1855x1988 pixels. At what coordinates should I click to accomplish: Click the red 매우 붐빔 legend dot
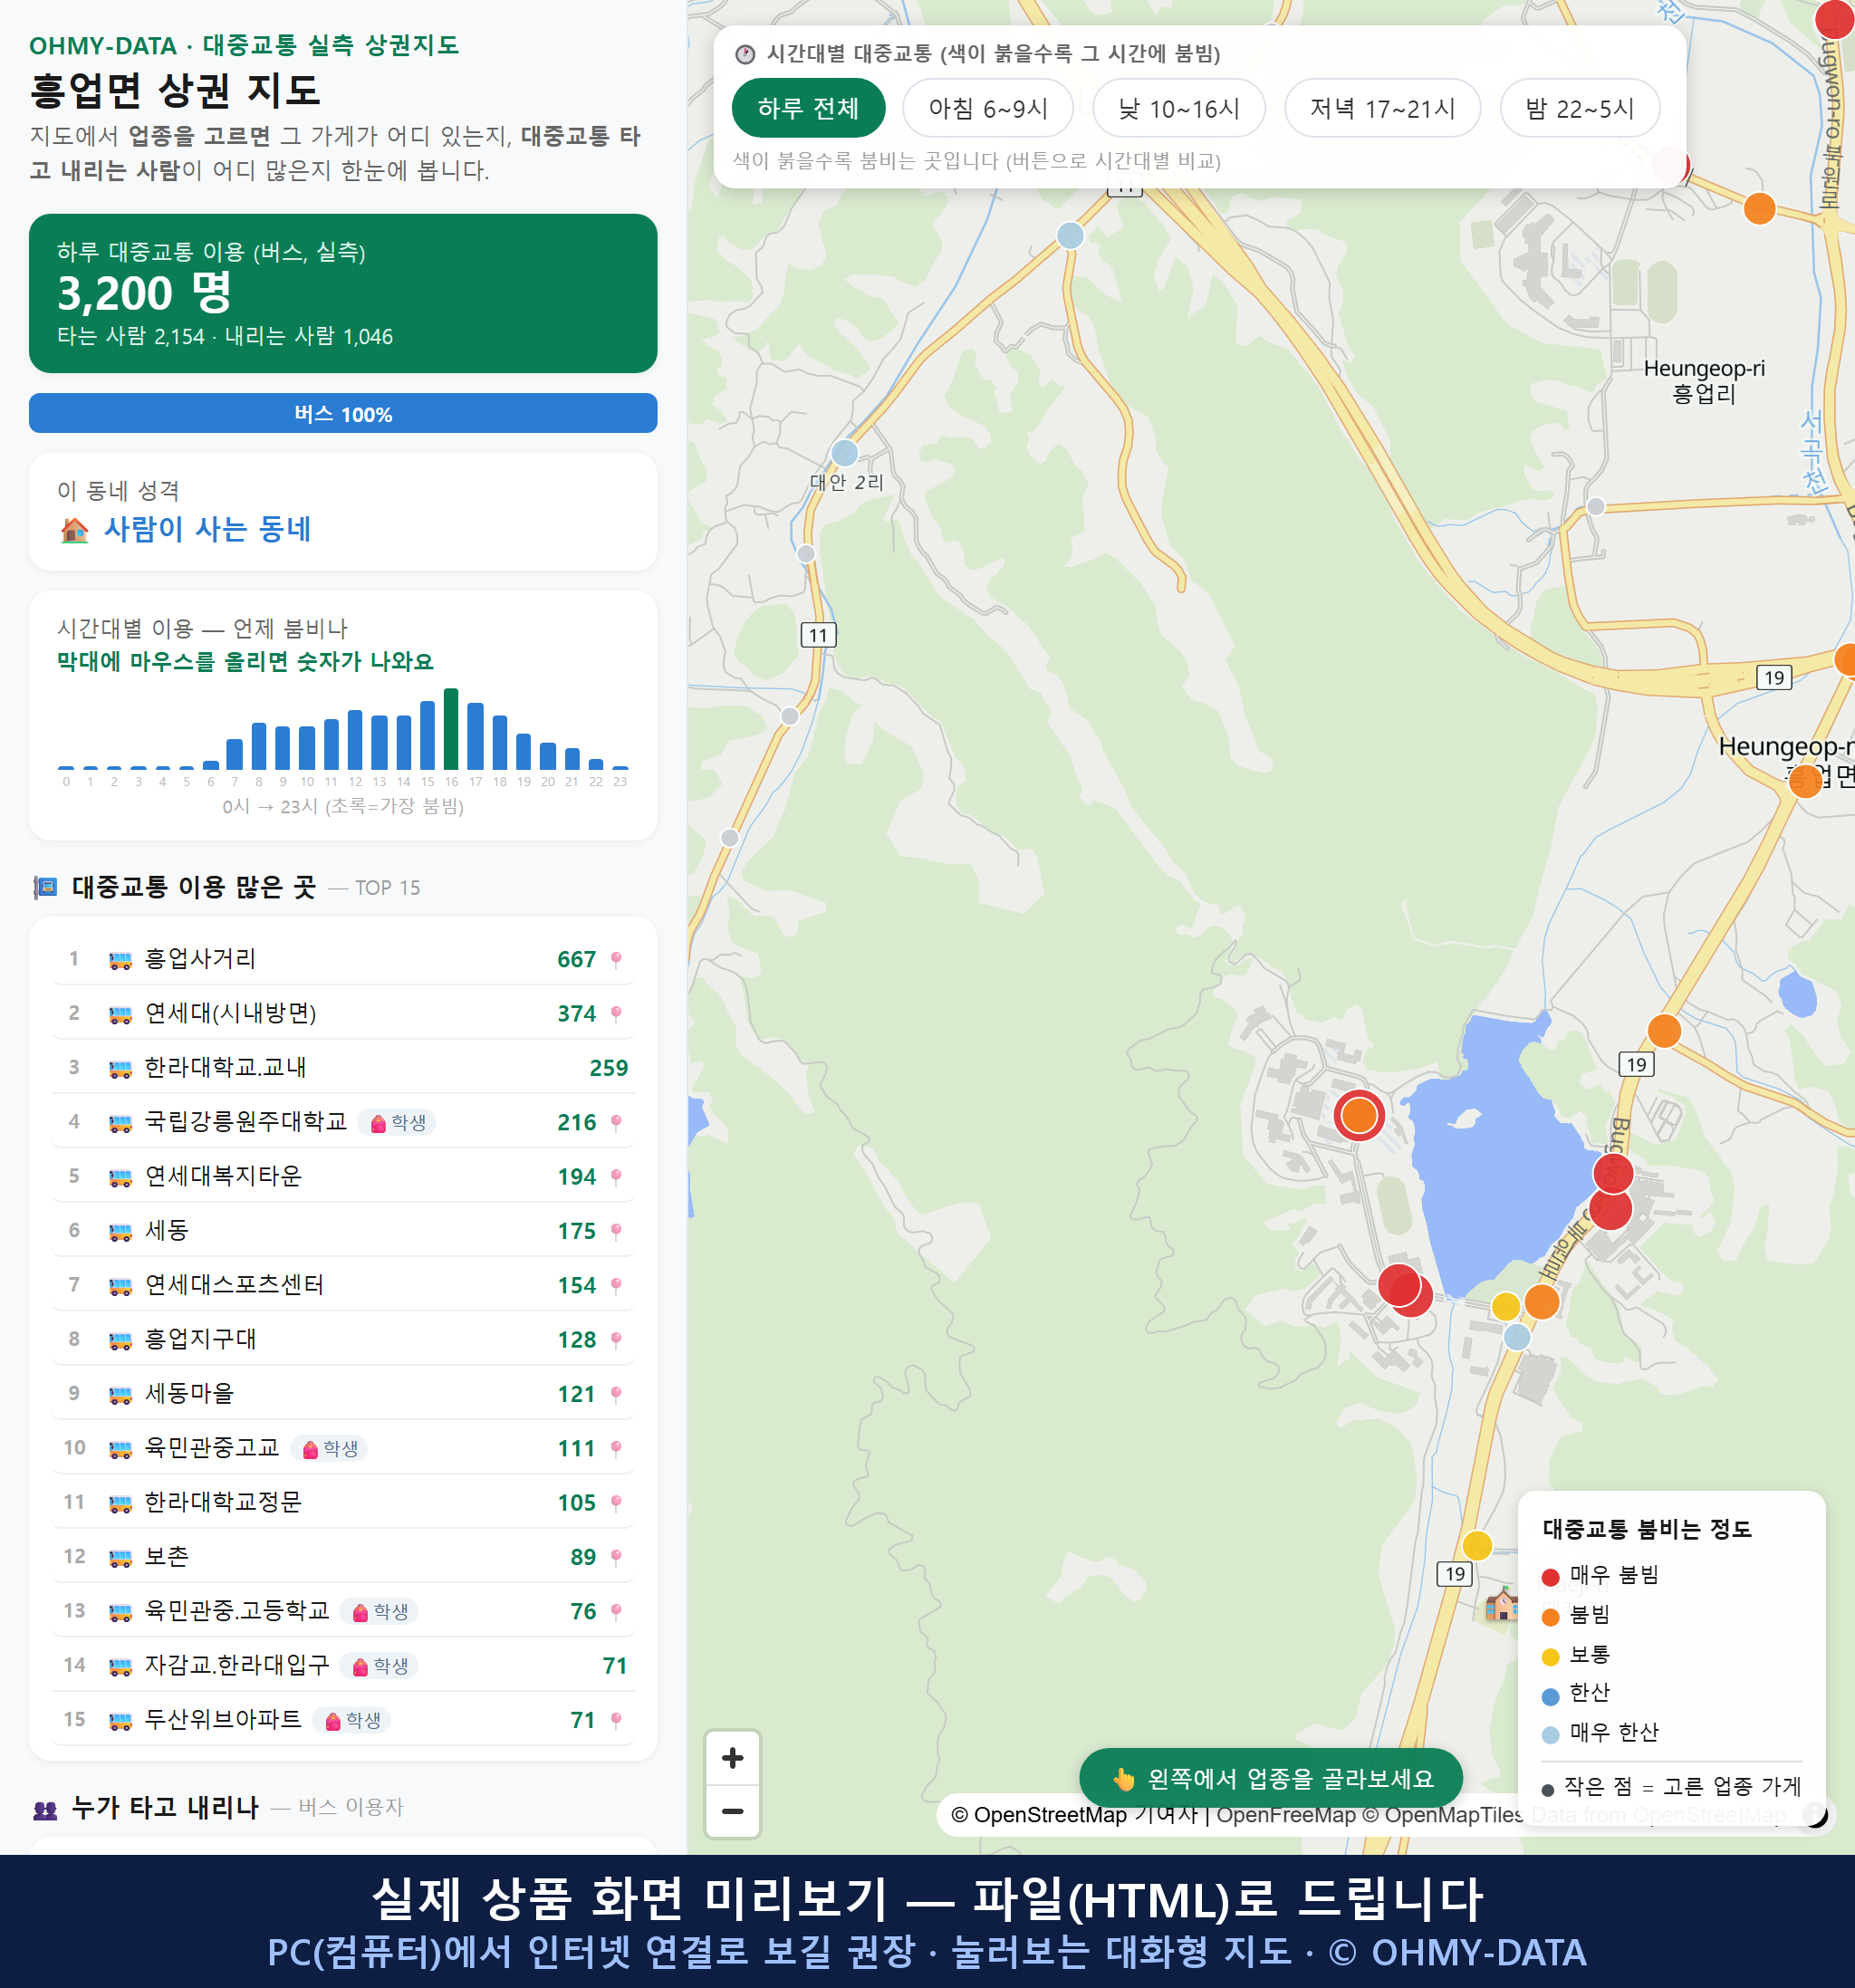1550,1577
